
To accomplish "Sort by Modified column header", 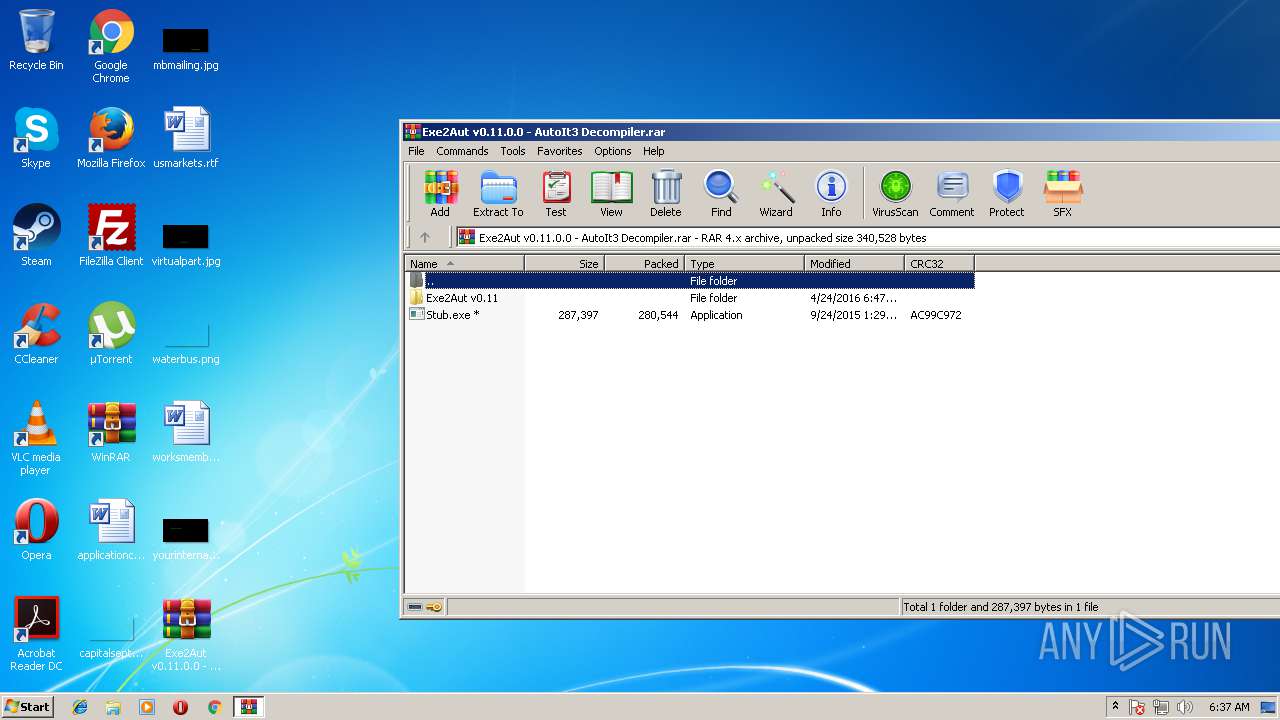I will [854, 264].
